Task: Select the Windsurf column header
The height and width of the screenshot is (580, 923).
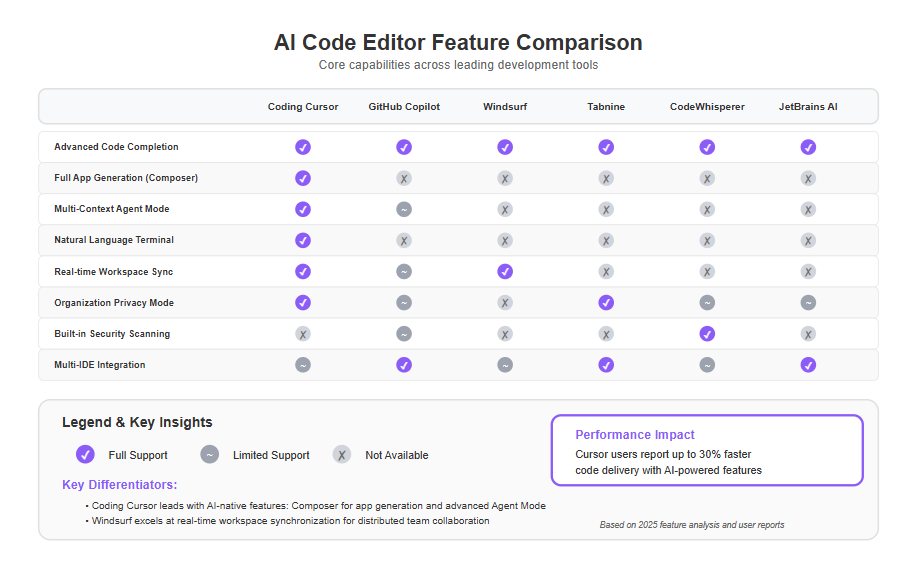Action: pos(505,107)
